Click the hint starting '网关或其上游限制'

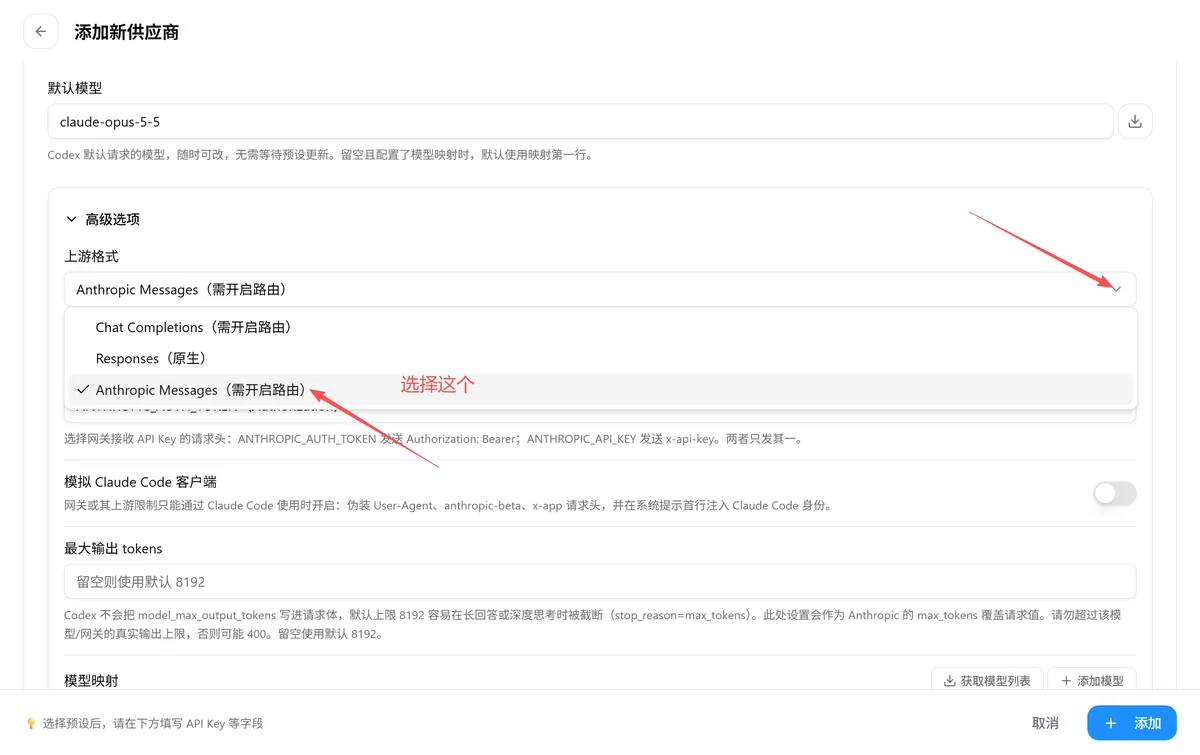click(x=448, y=505)
